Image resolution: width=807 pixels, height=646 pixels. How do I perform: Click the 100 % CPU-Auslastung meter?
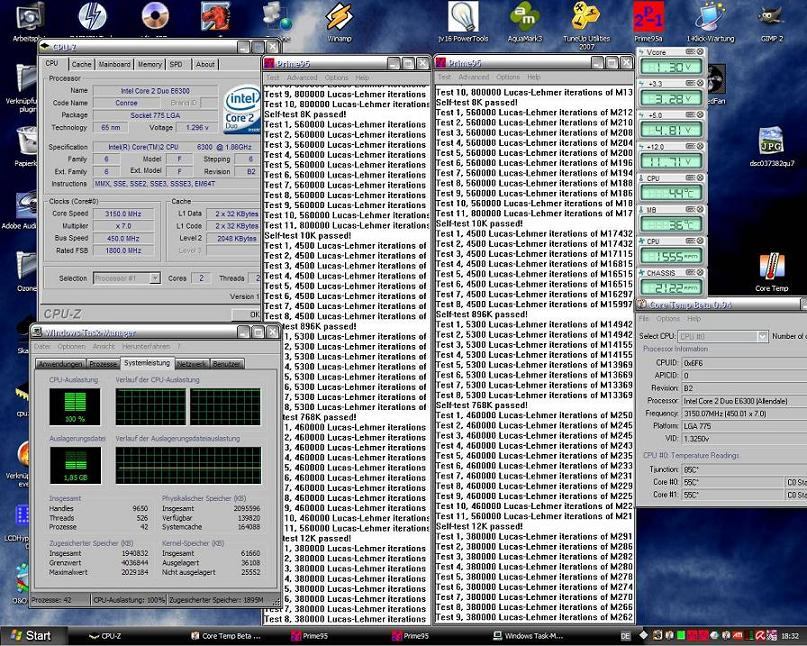pos(75,407)
